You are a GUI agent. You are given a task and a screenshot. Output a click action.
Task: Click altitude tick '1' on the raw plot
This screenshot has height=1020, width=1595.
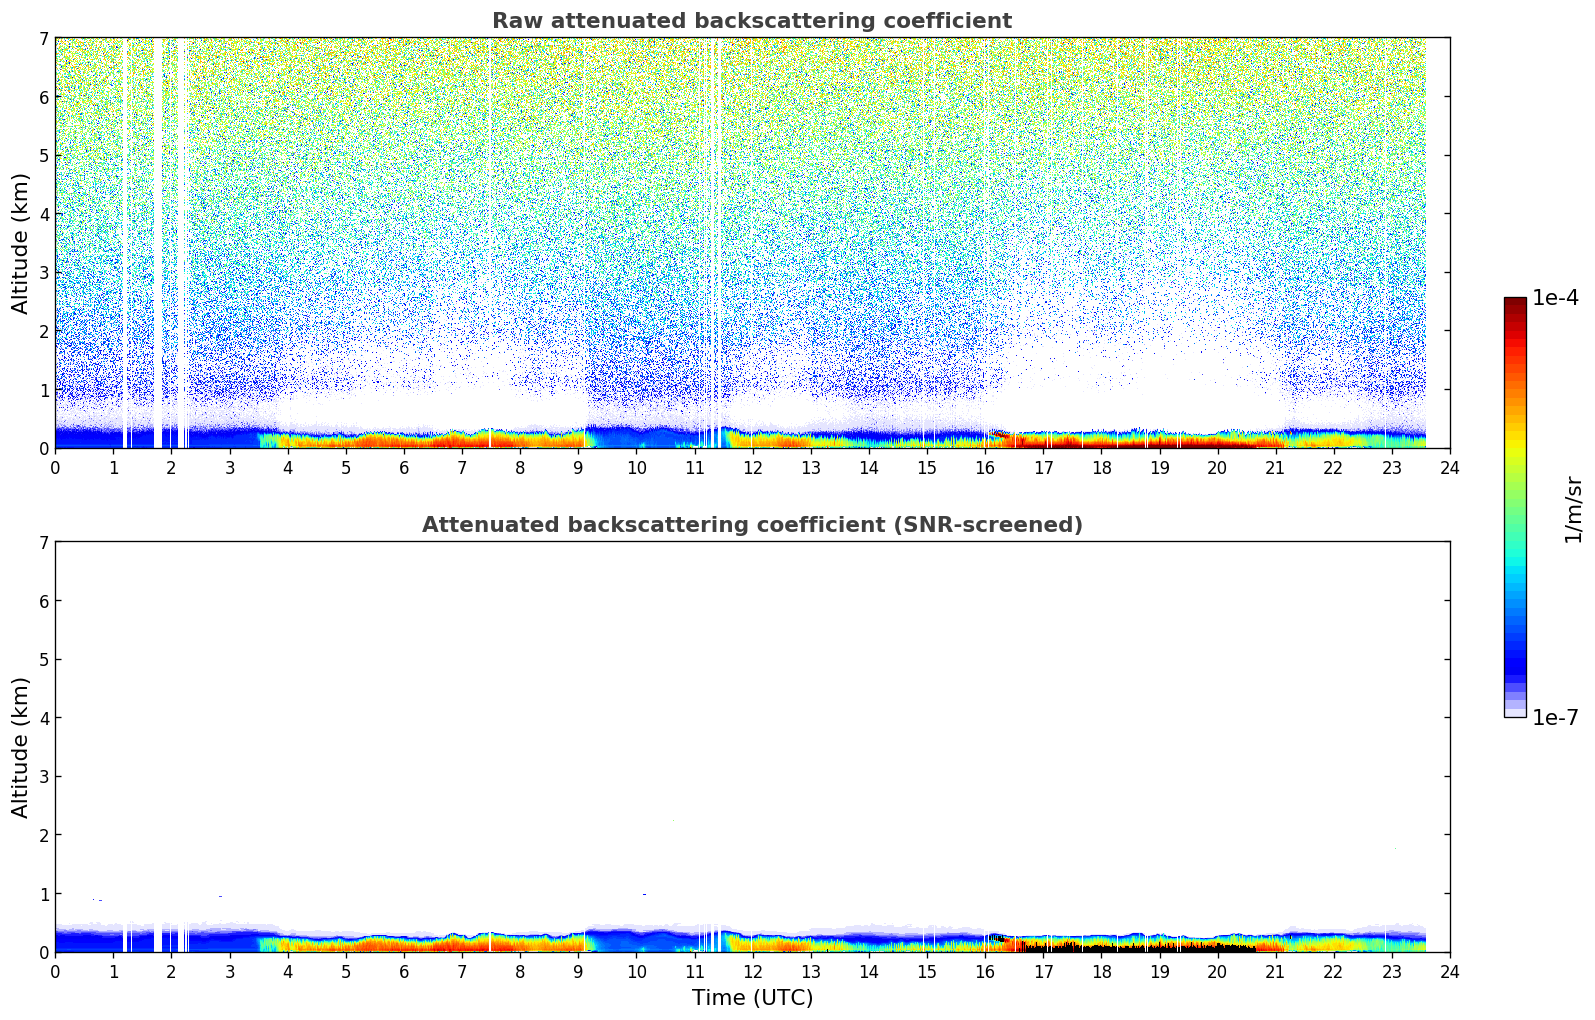click(x=43, y=389)
